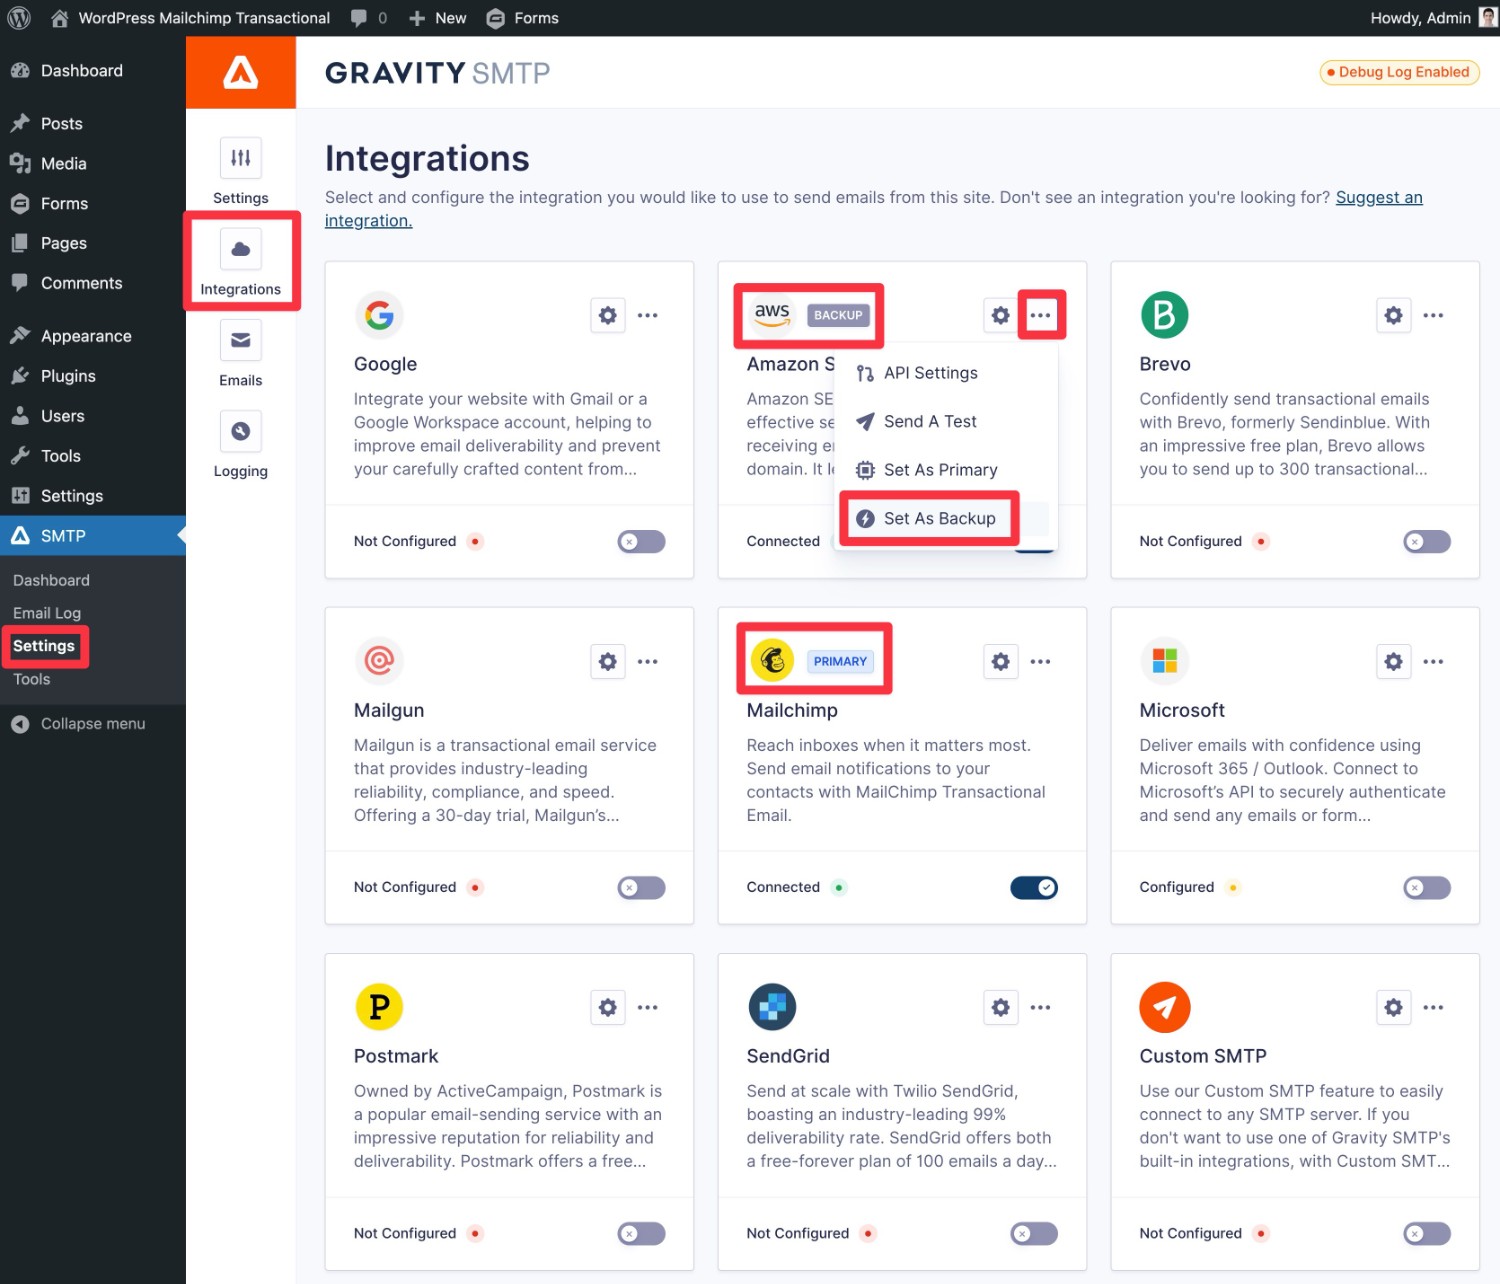The height and width of the screenshot is (1284, 1500).
Task: Open Settings under SMTP submenu
Action: [44, 646]
